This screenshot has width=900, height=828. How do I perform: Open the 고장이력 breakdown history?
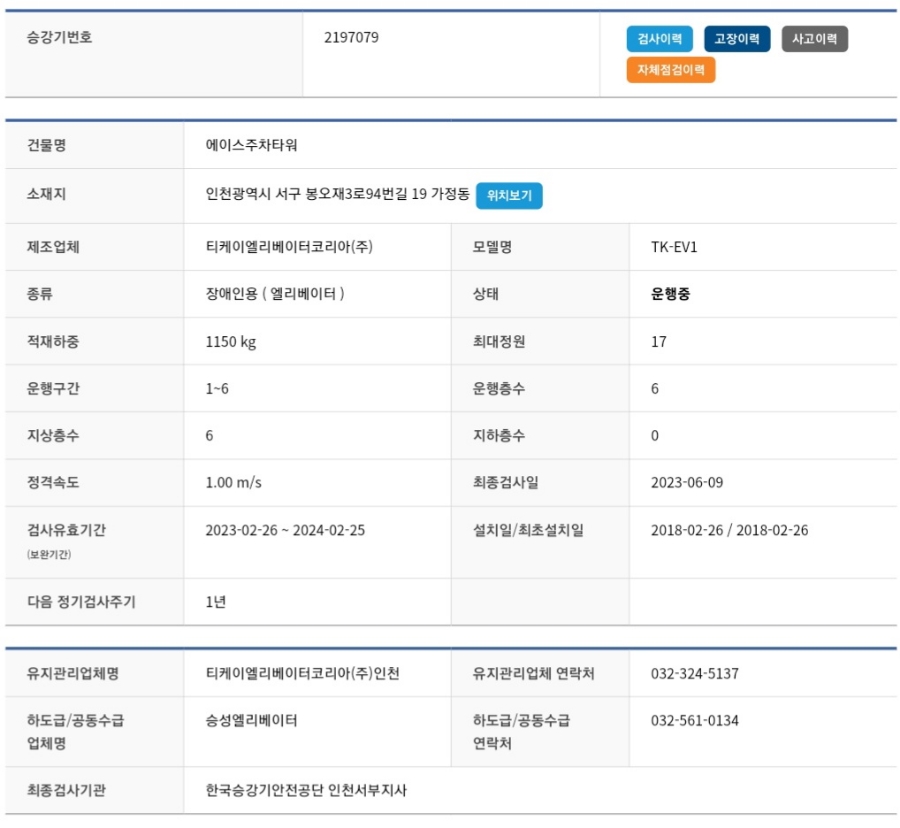(x=737, y=39)
